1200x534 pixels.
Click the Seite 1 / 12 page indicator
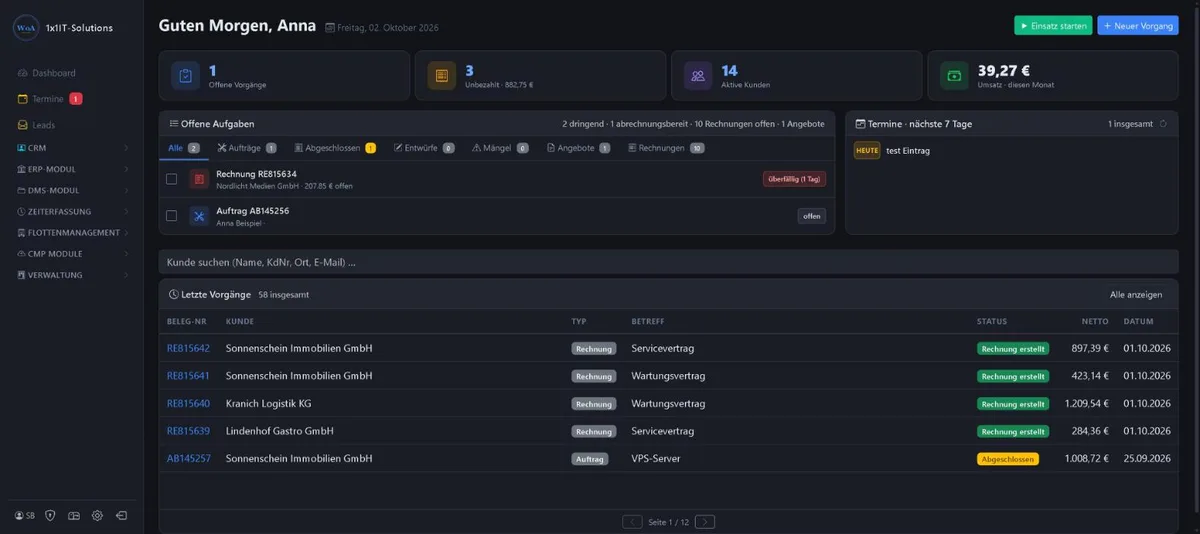(x=669, y=522)
